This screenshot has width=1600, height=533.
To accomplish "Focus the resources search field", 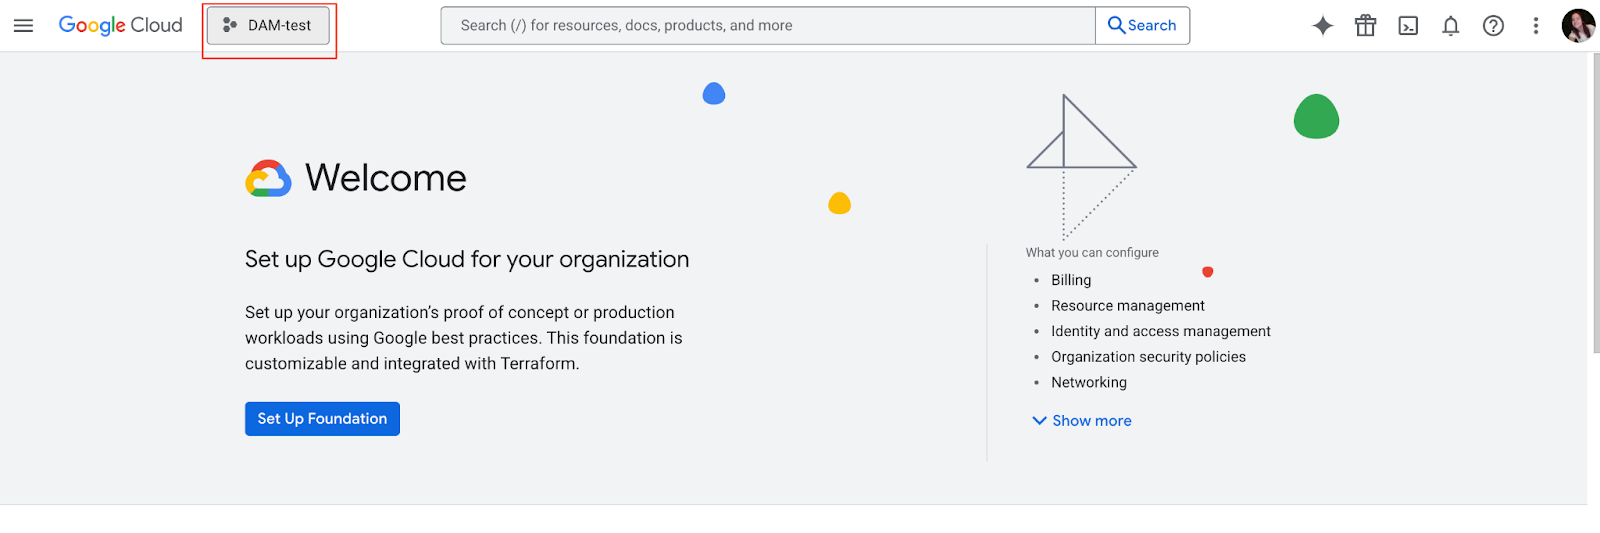I will coord(768,26).
